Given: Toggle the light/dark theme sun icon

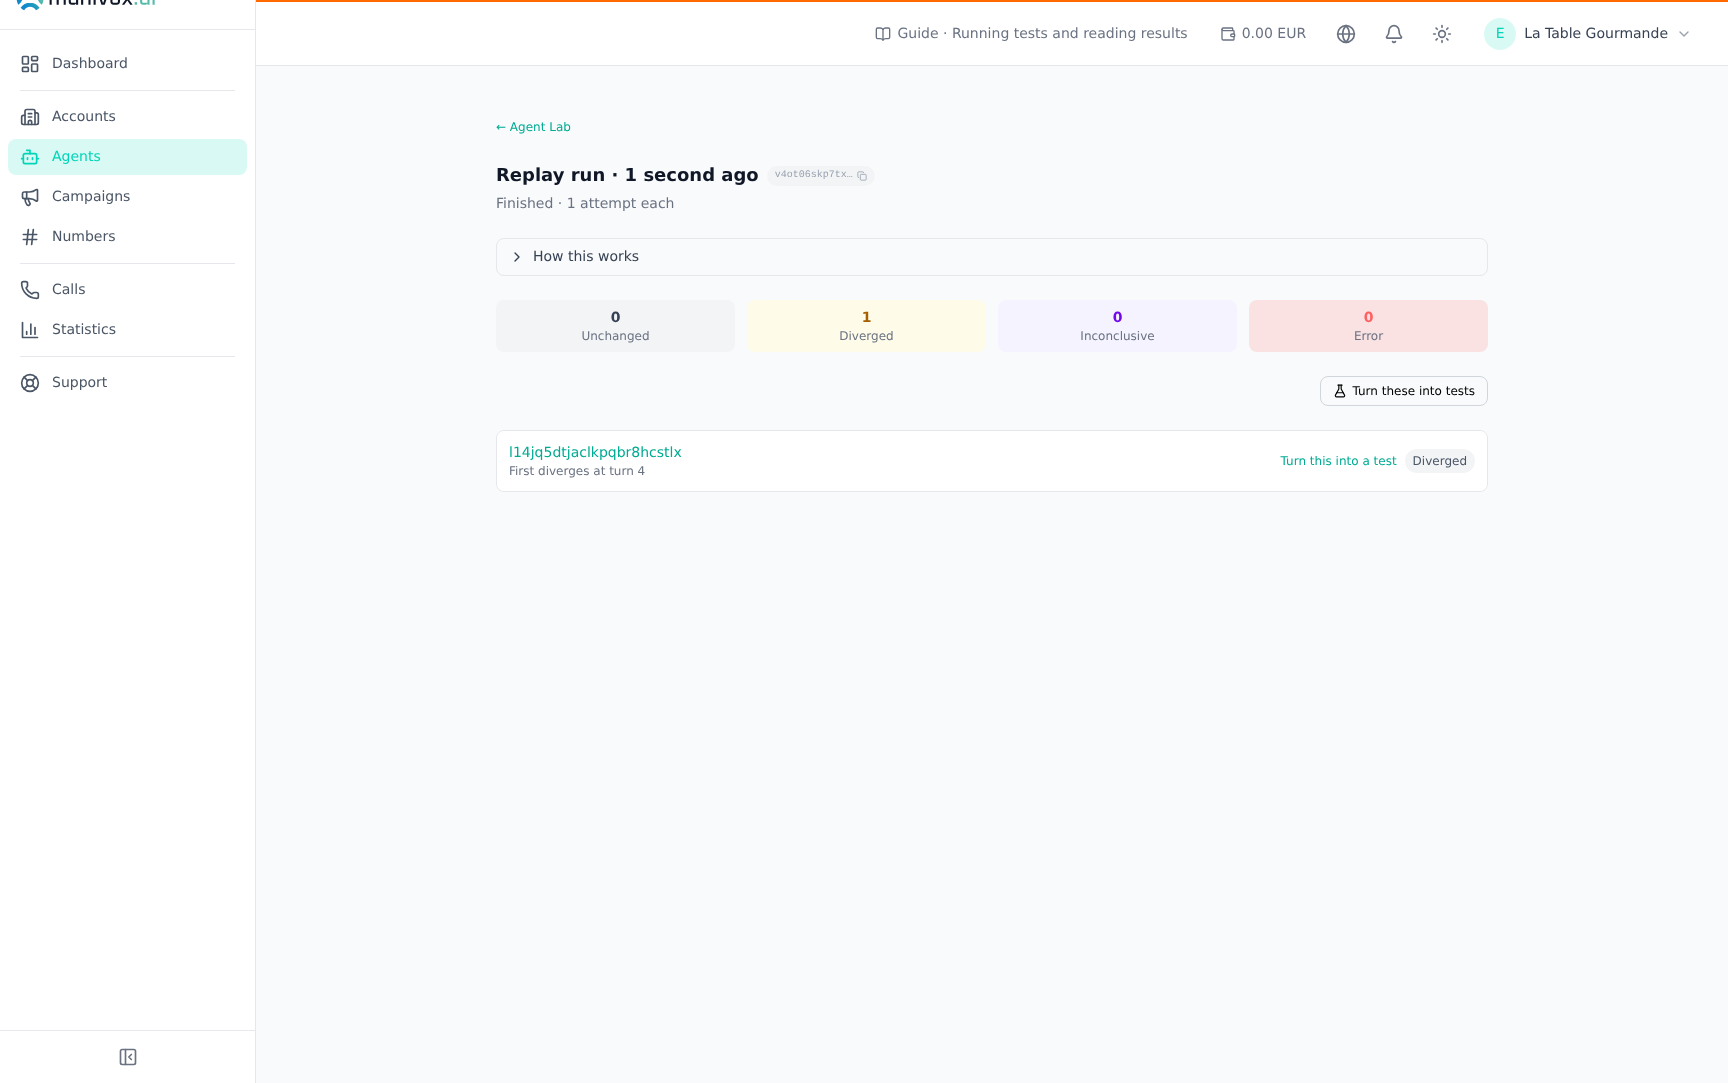Looking at the screenshot, I should click(x=1442, y=34).
